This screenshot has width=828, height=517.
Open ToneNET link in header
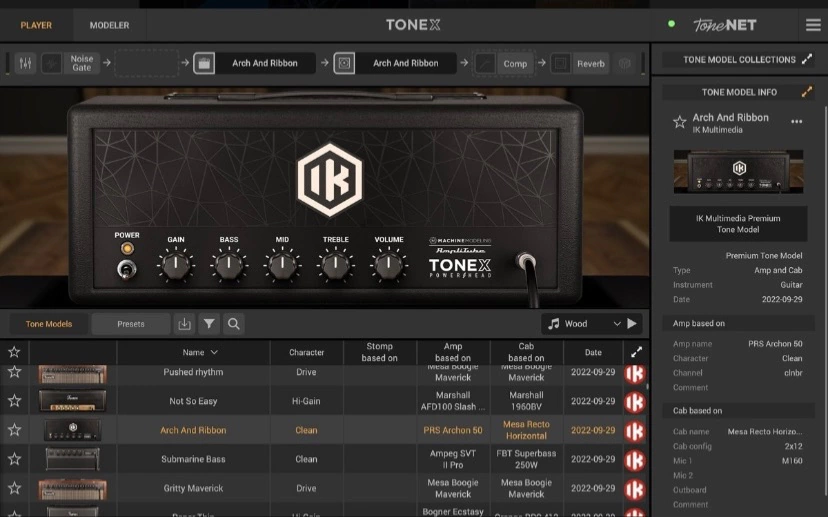tap(725, 24)
